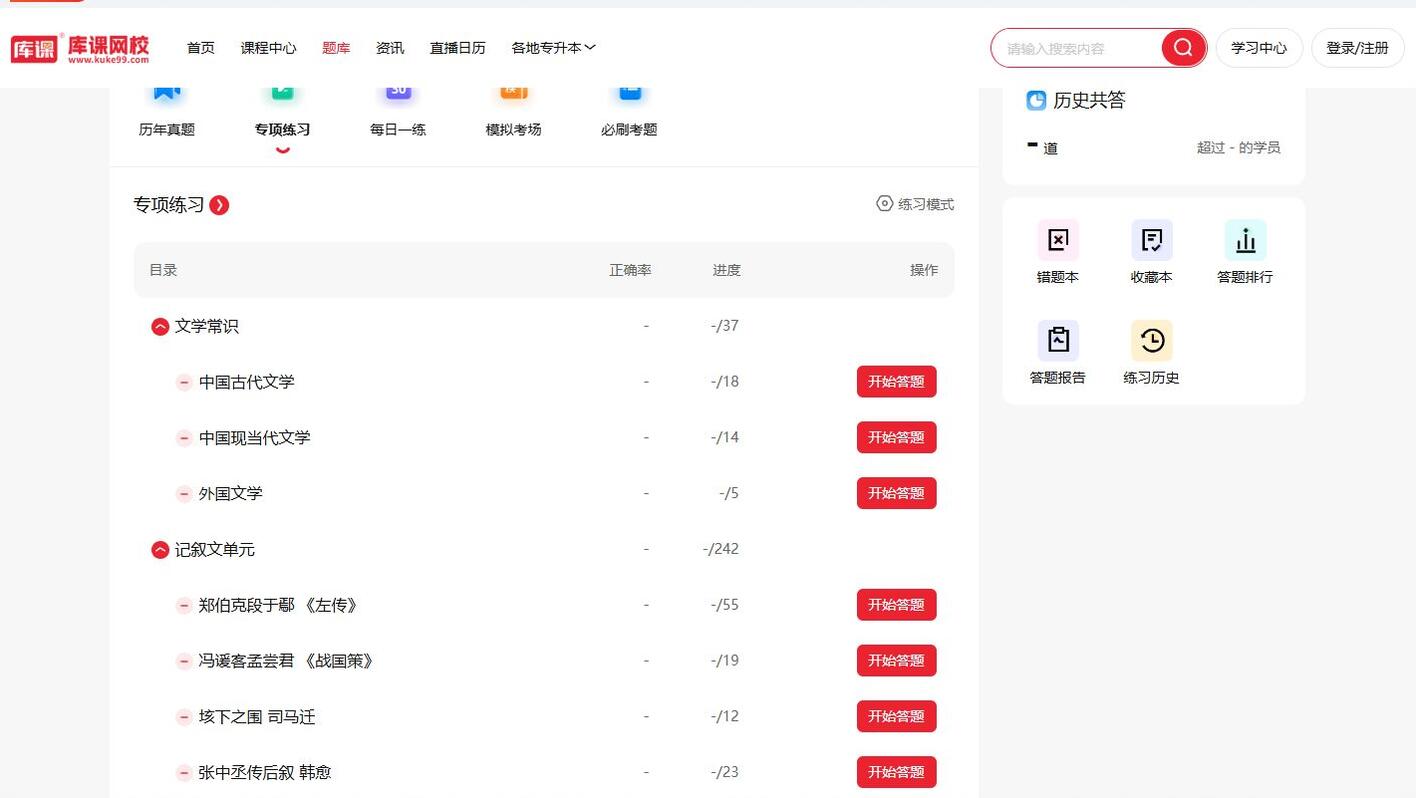
Task: Toggle the minus icon beside 张中丞传后叙
Action: click(x=184, y=773)
